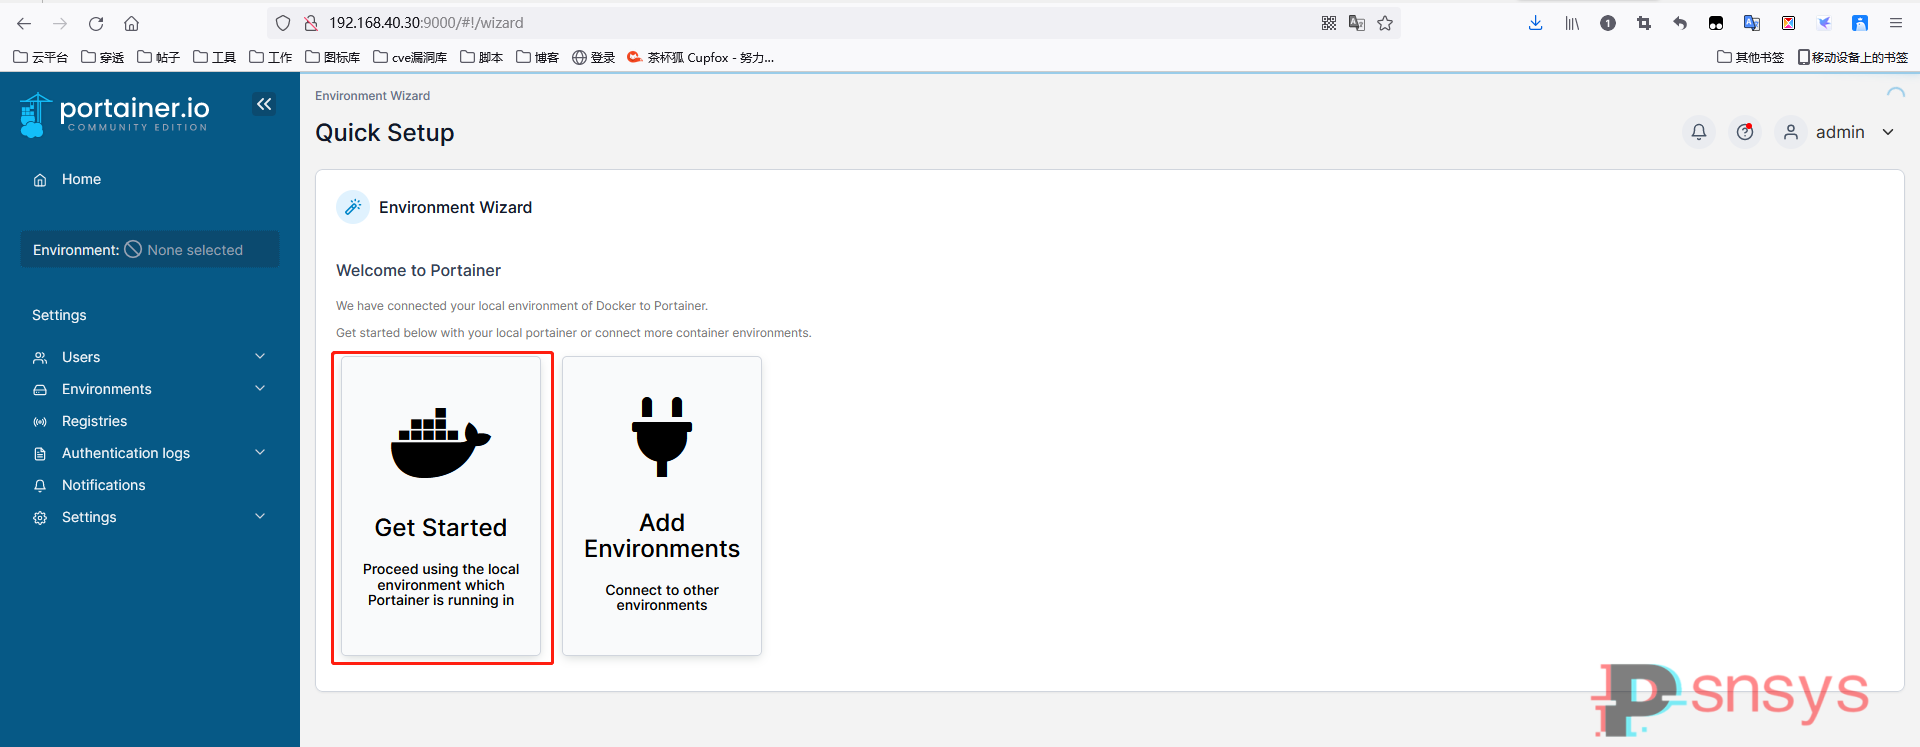1920x747 pixels.
Task: Open the browser library icon
Action: (1572, 23)
